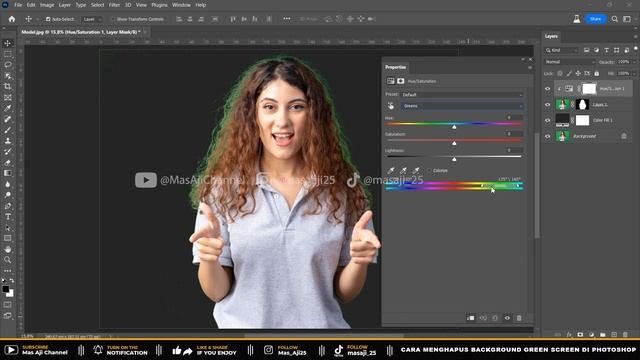Click the Share button
The width and height of the screenshot is (640, 360).
(596, 19)
